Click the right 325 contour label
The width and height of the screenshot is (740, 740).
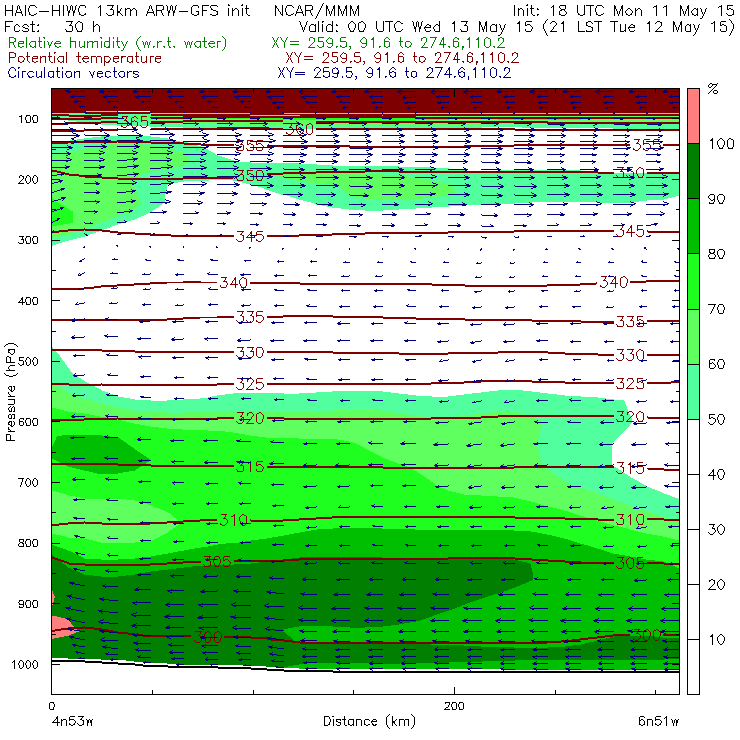(630, 383)
